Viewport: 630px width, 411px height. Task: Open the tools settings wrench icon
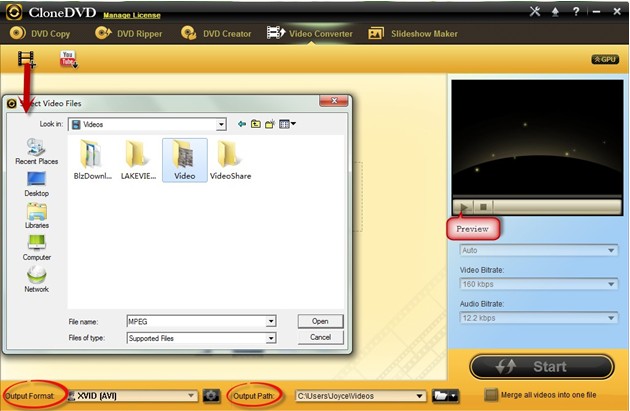pos(534,12)
